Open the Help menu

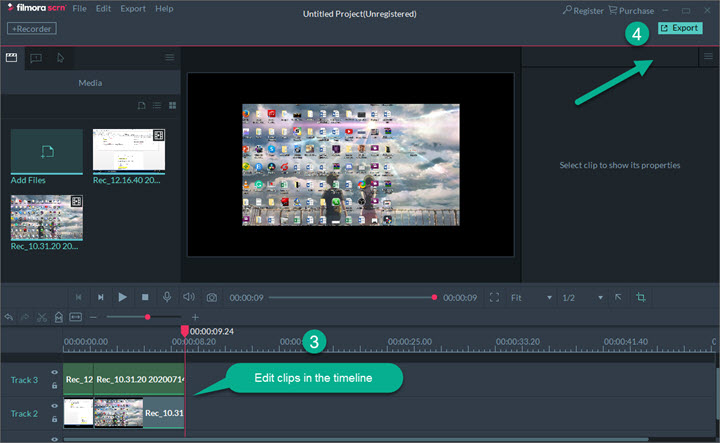click(163, 9)
